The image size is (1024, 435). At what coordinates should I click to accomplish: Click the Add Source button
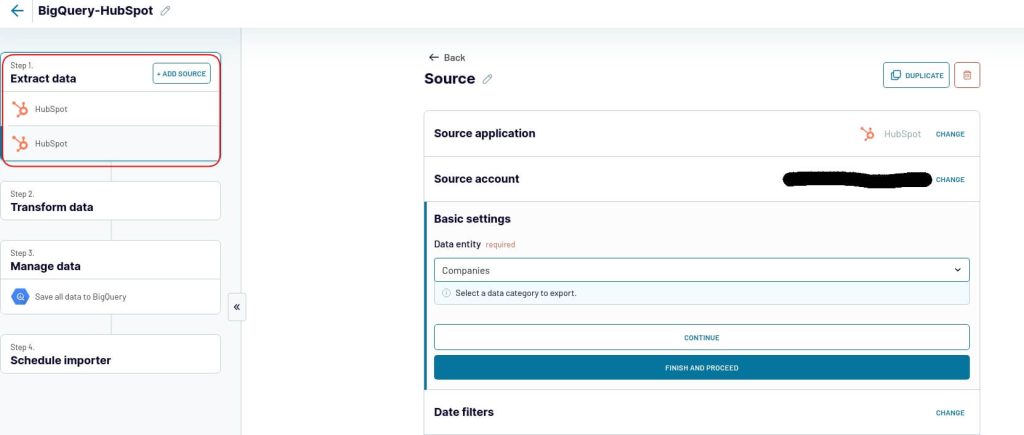point(182,74)
